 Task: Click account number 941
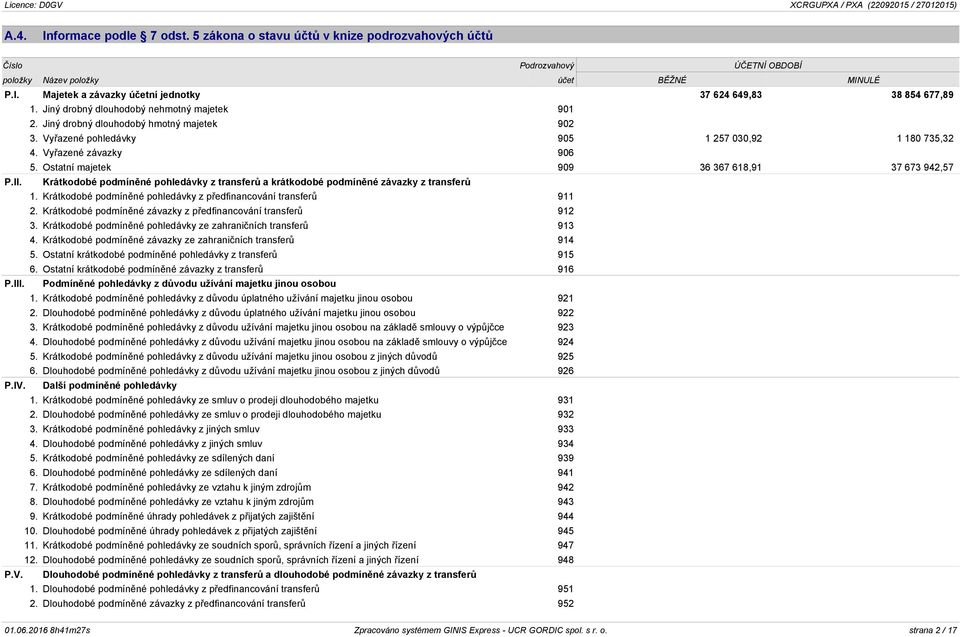pos(565,473)
